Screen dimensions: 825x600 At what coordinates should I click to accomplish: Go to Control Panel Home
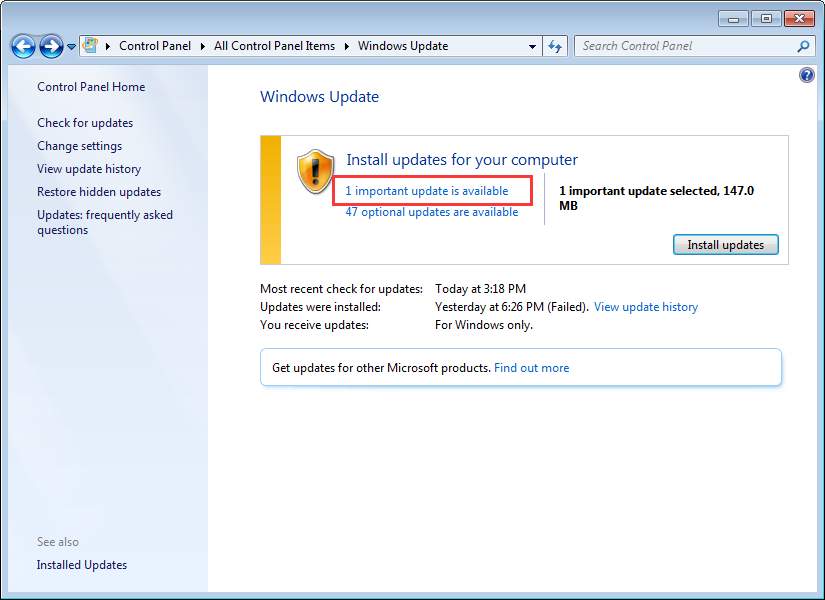tap(91, 87)
